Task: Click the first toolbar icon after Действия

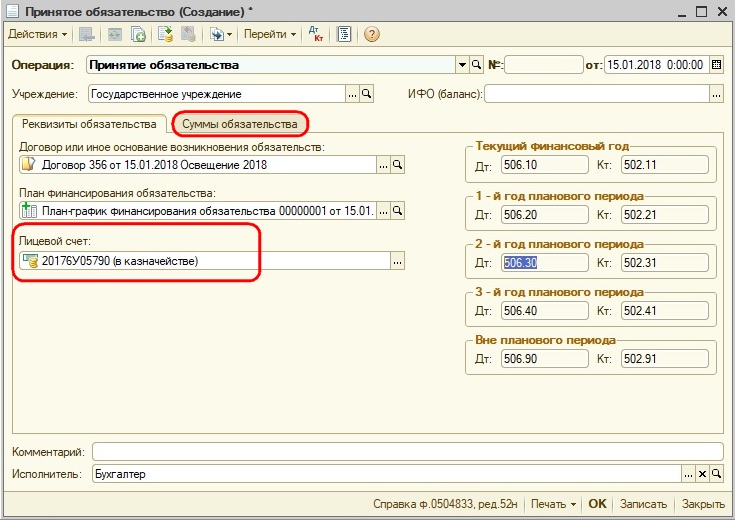Action: (x=87, y=34)
